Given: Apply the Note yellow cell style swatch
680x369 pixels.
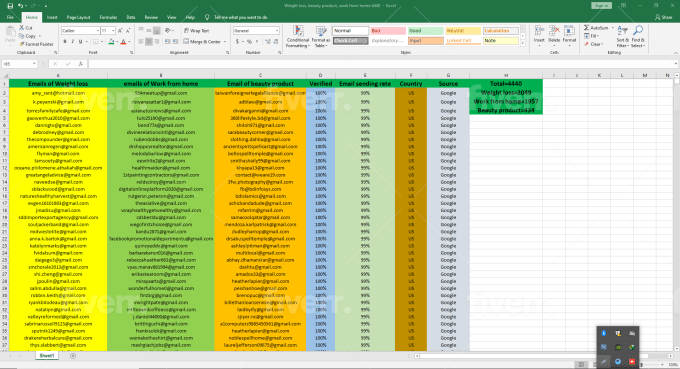Looking at the screenshot, I should pyautogui.click(x=500, y=41).
